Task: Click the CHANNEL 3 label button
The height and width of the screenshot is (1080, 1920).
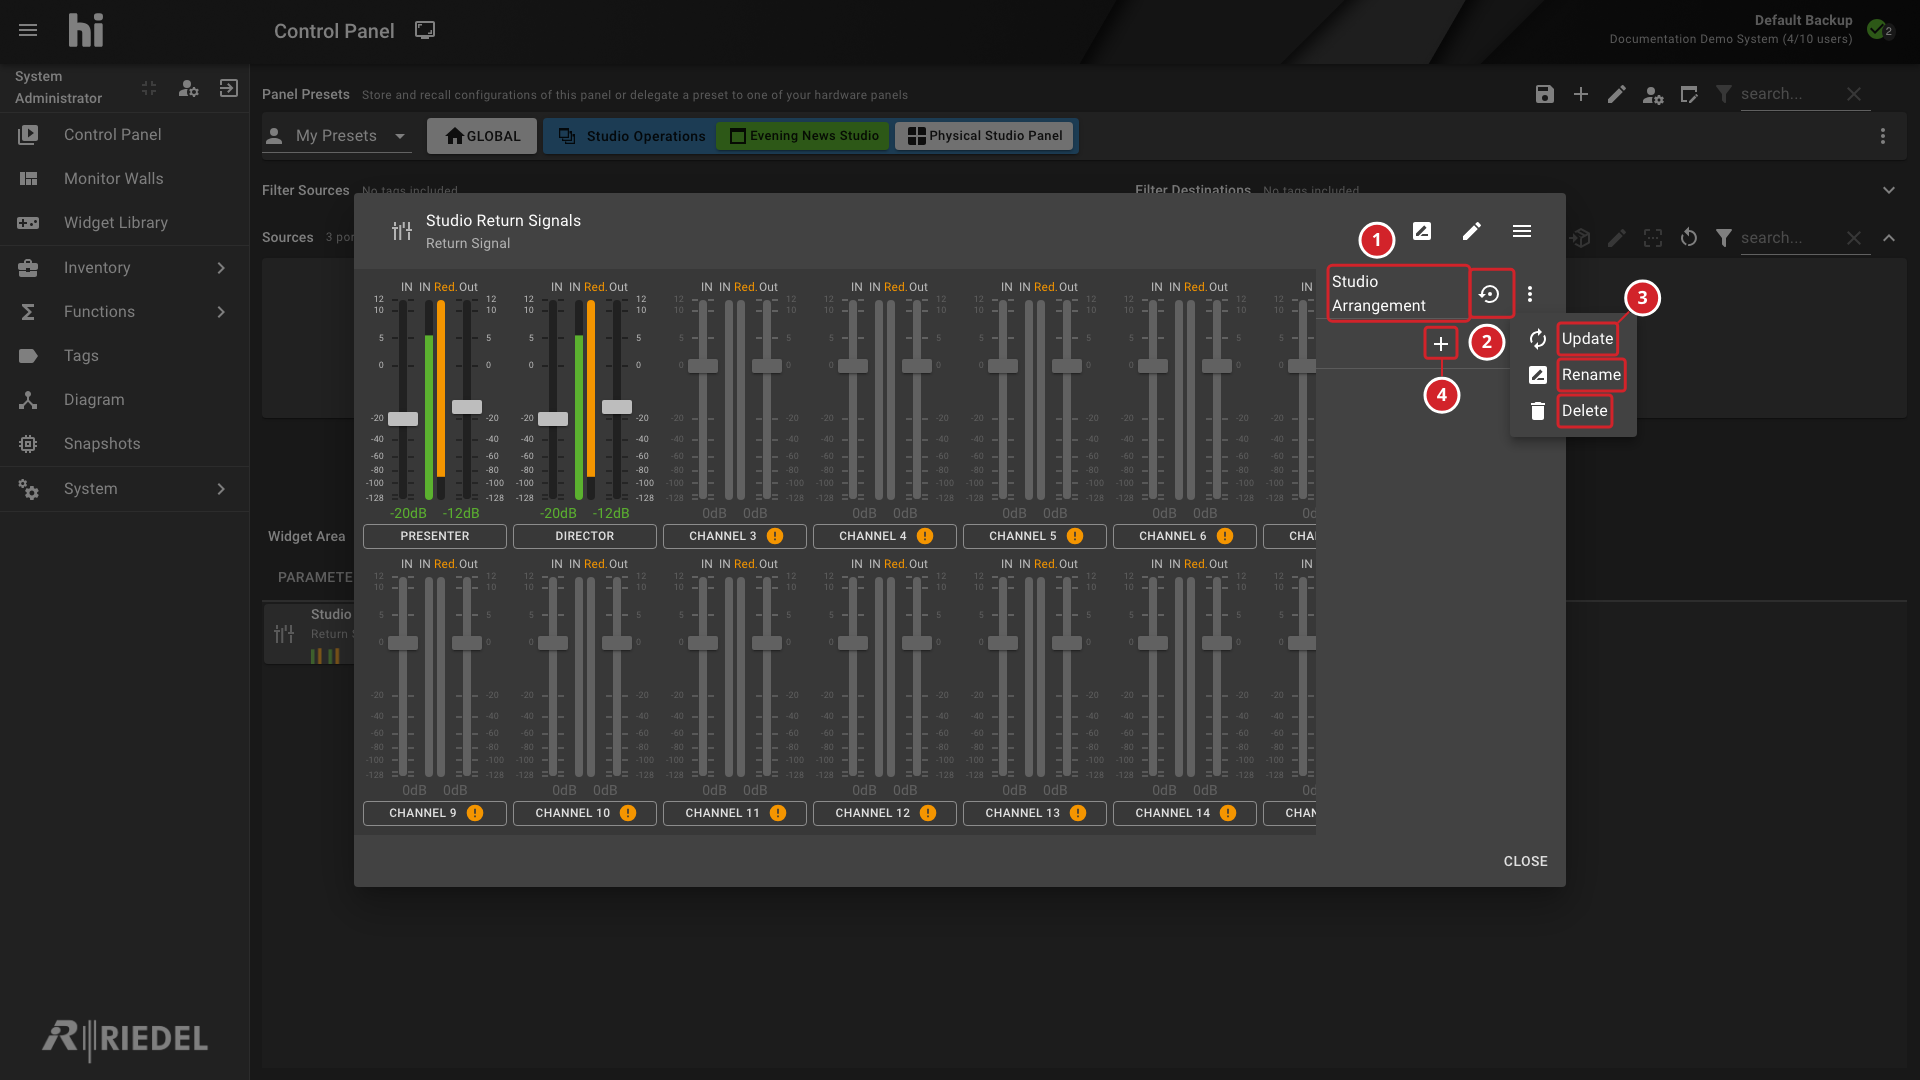Action: [x=735, y=536]
